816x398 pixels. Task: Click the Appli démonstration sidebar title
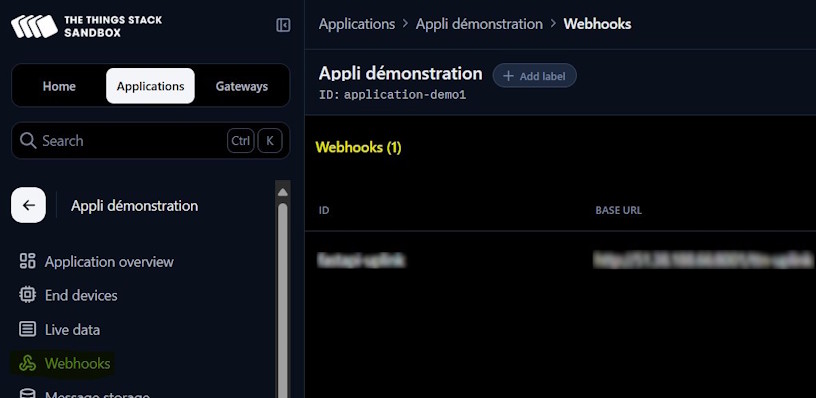tap(135, 206)
